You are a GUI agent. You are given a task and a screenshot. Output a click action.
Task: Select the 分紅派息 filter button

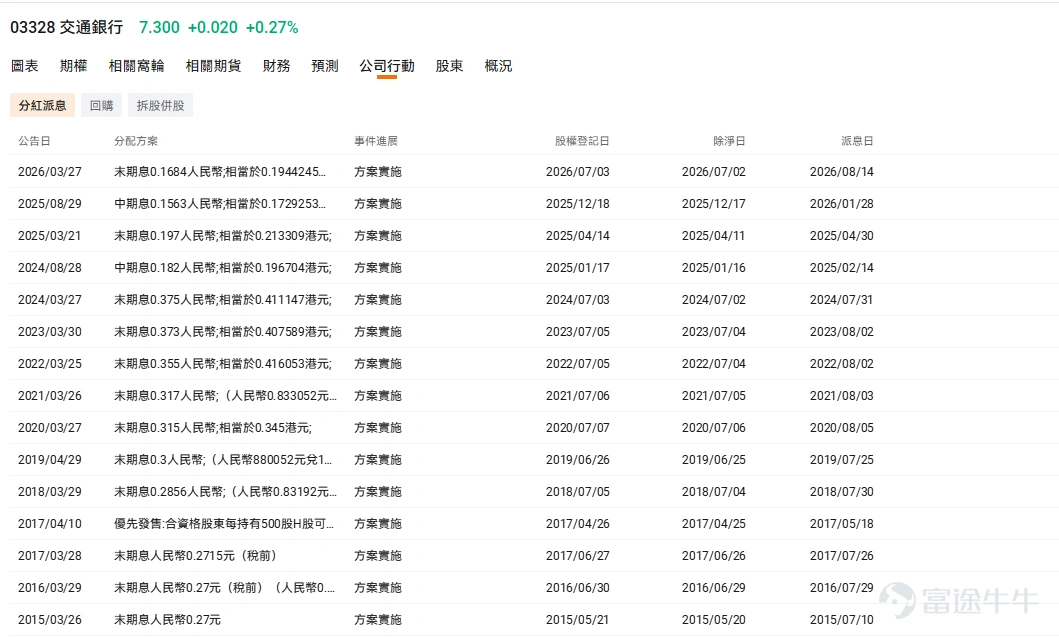point(43,105)
